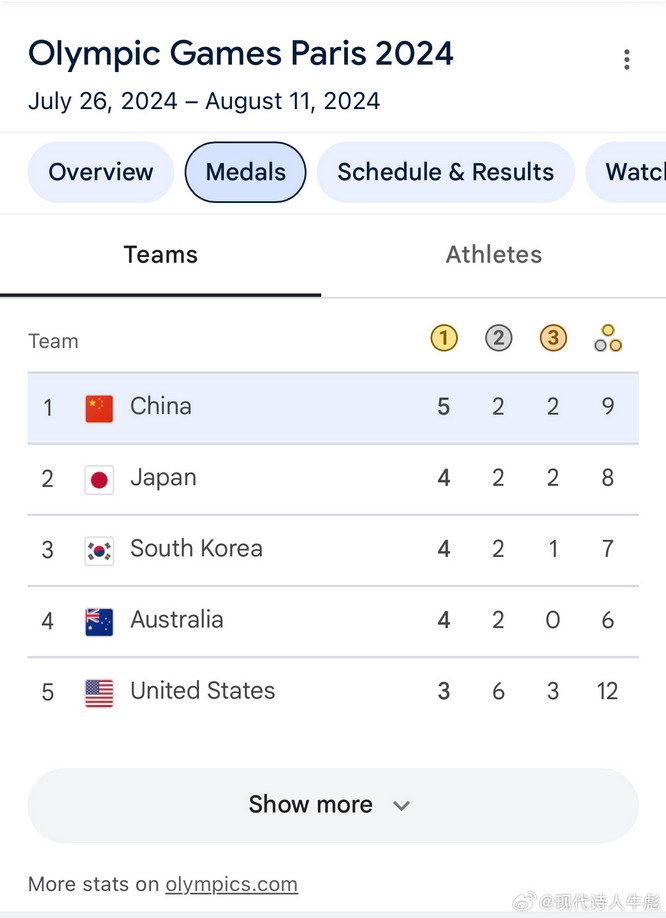Open the olympics.com link
Image resolution: width=666 pixels, height=918 pixels.
point(231,884)
